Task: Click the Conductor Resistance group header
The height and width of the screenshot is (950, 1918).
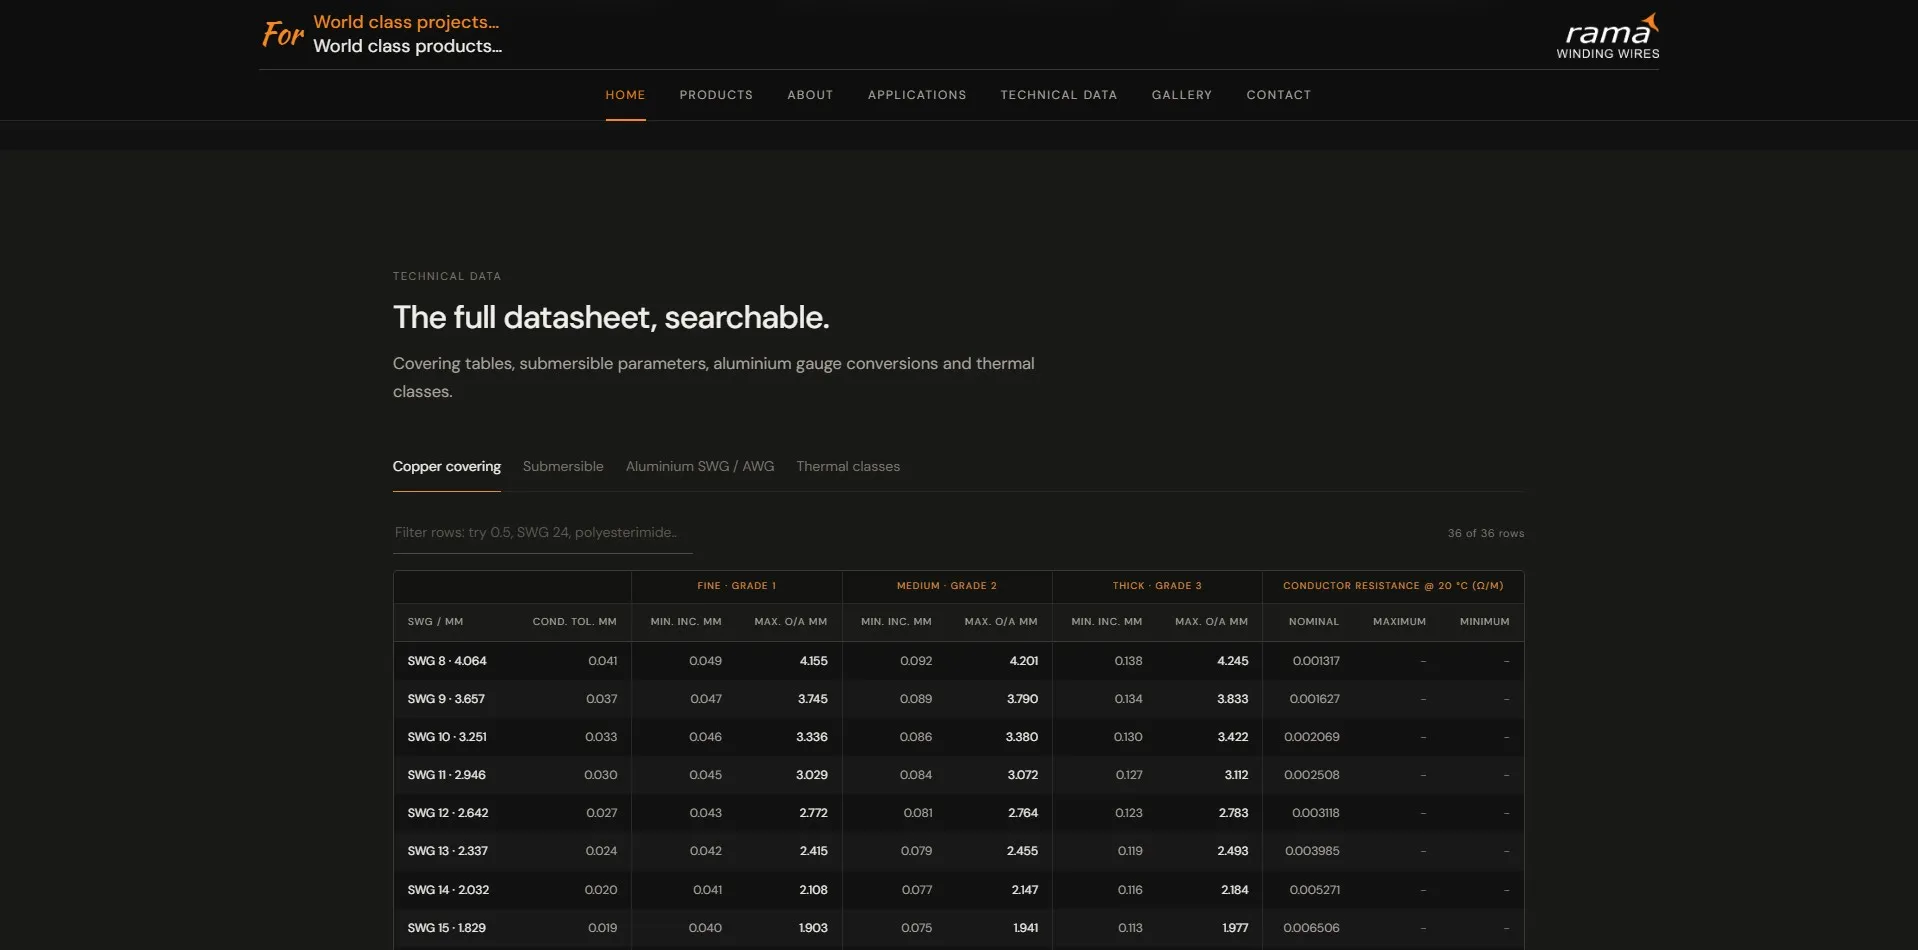Action: click(x=1393, y=586)
